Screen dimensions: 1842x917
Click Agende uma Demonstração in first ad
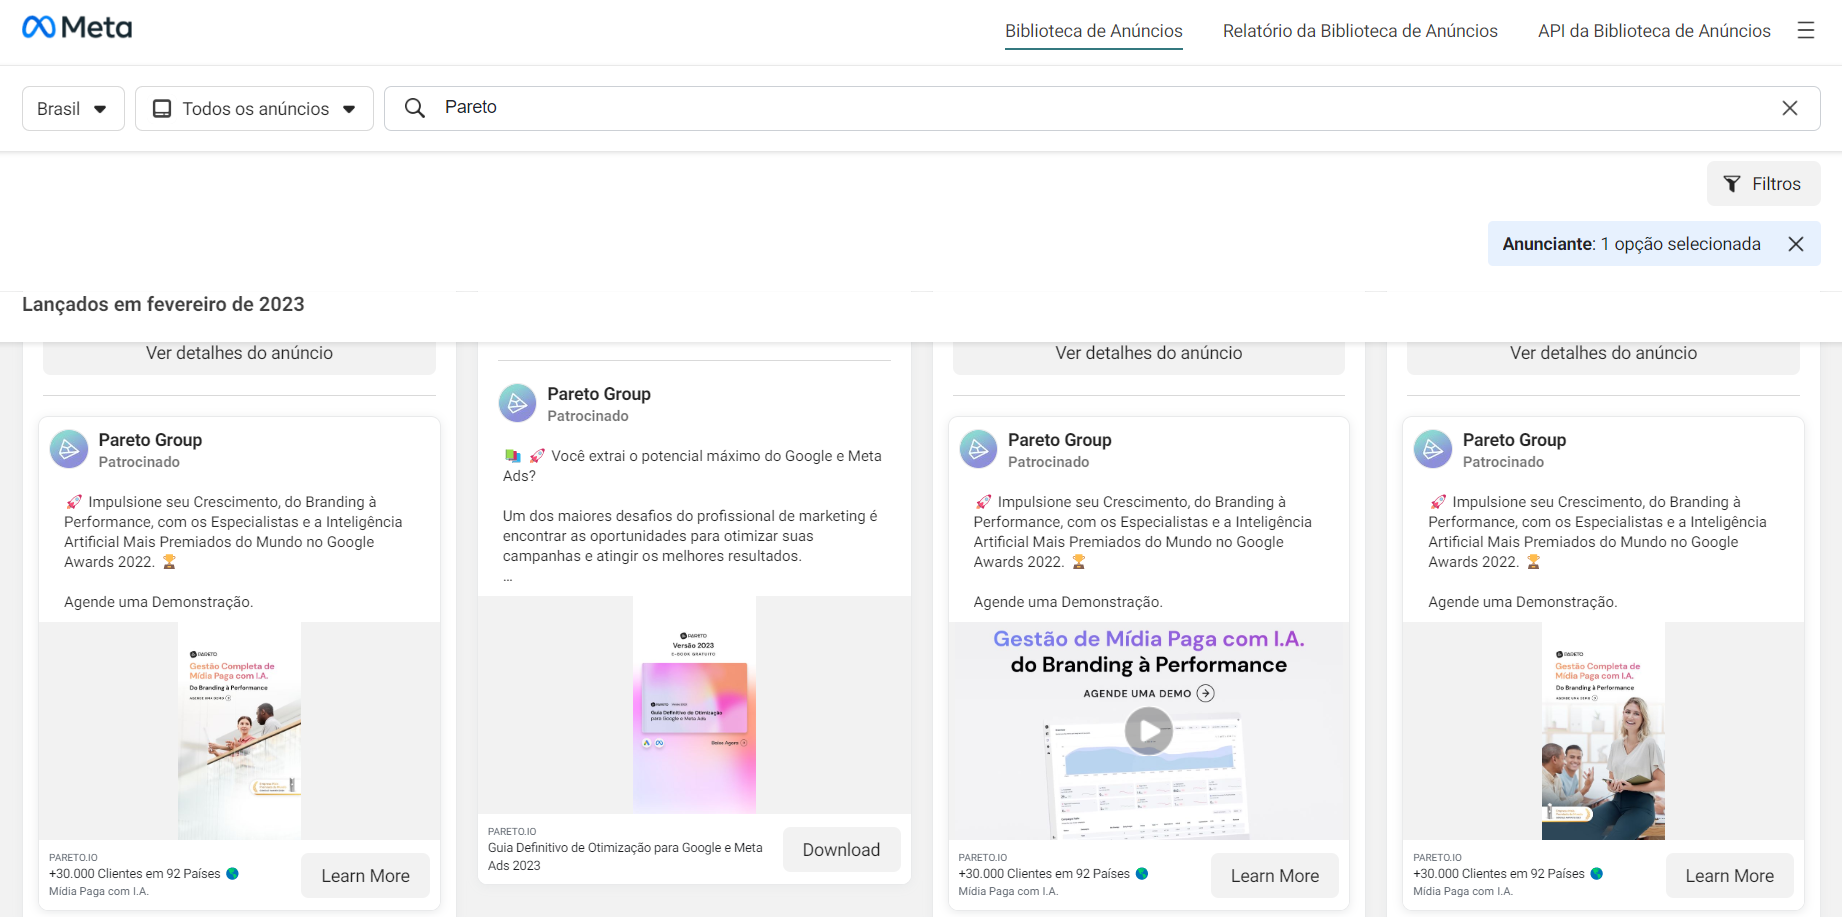point(158,602)
